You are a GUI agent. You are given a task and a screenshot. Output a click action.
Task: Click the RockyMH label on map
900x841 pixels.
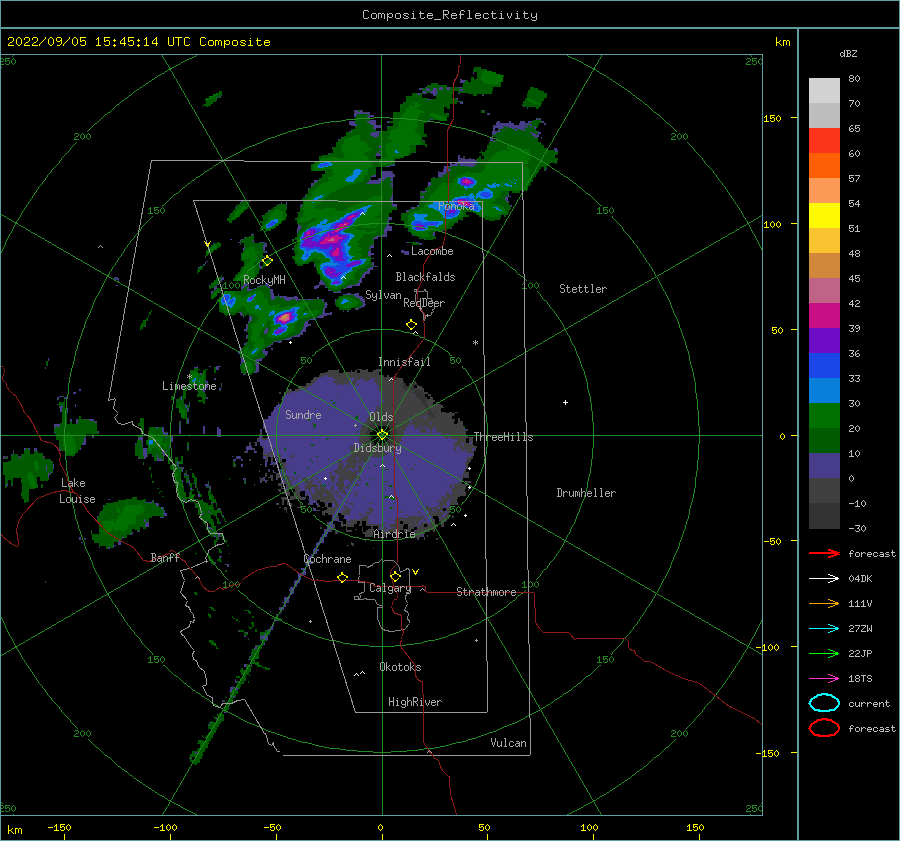click(x=264, y=280)
